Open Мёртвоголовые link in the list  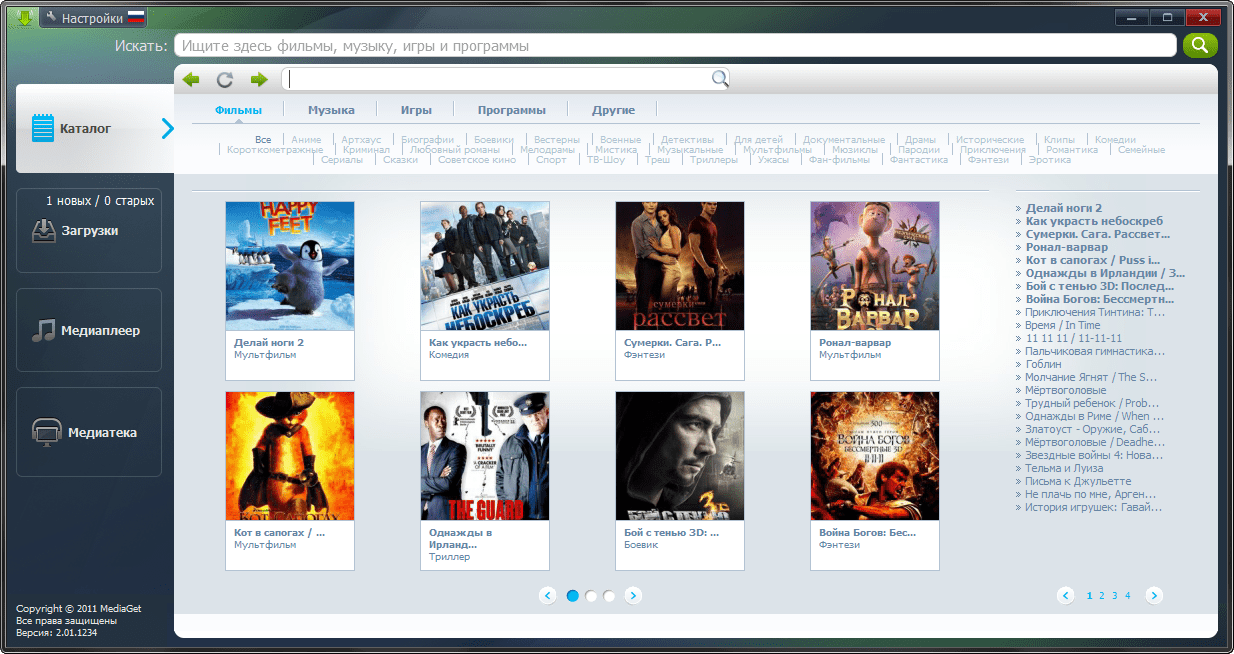coord(1066,390)
